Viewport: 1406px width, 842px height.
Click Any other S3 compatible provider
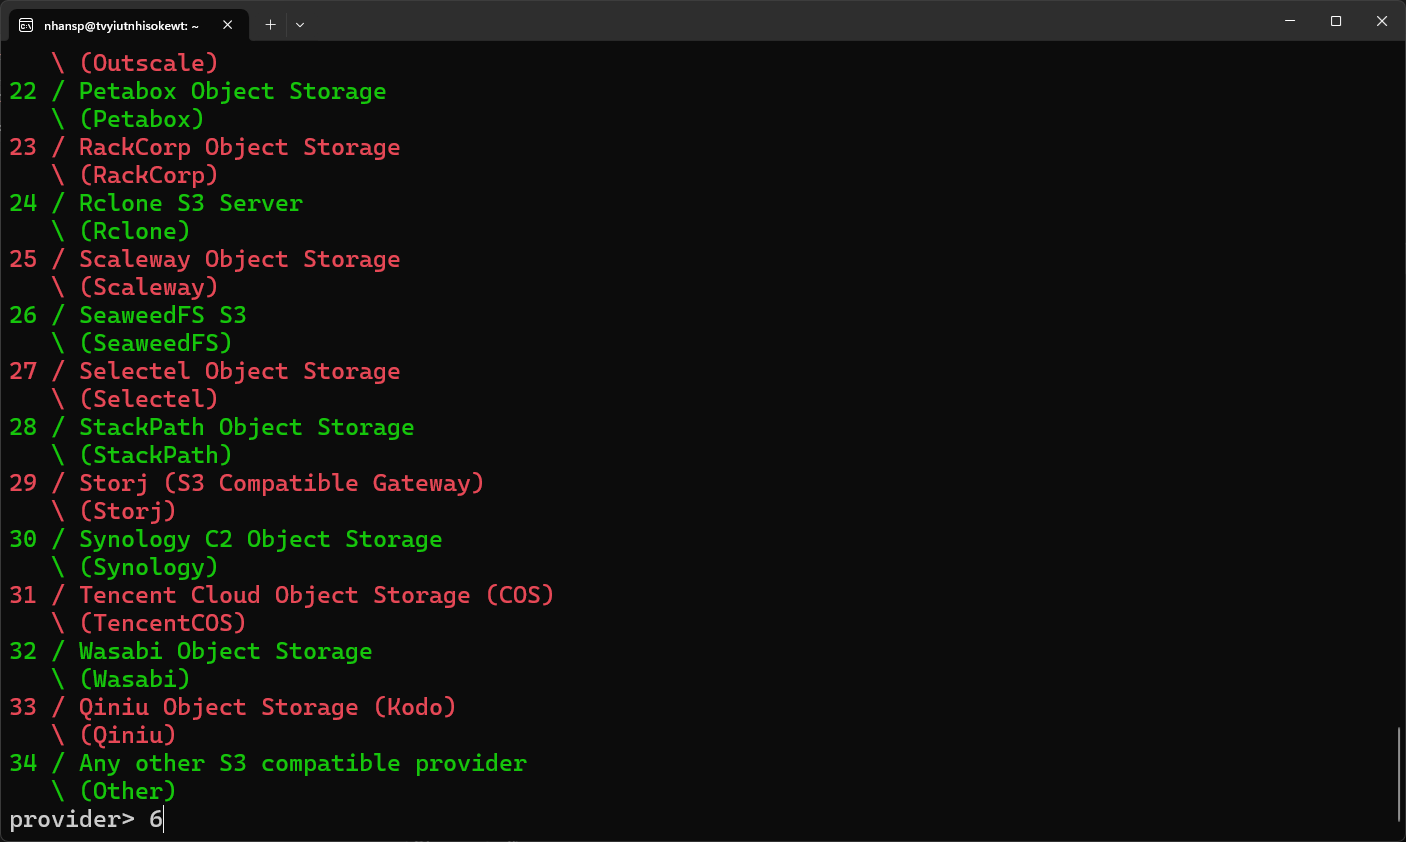point(302,764)
